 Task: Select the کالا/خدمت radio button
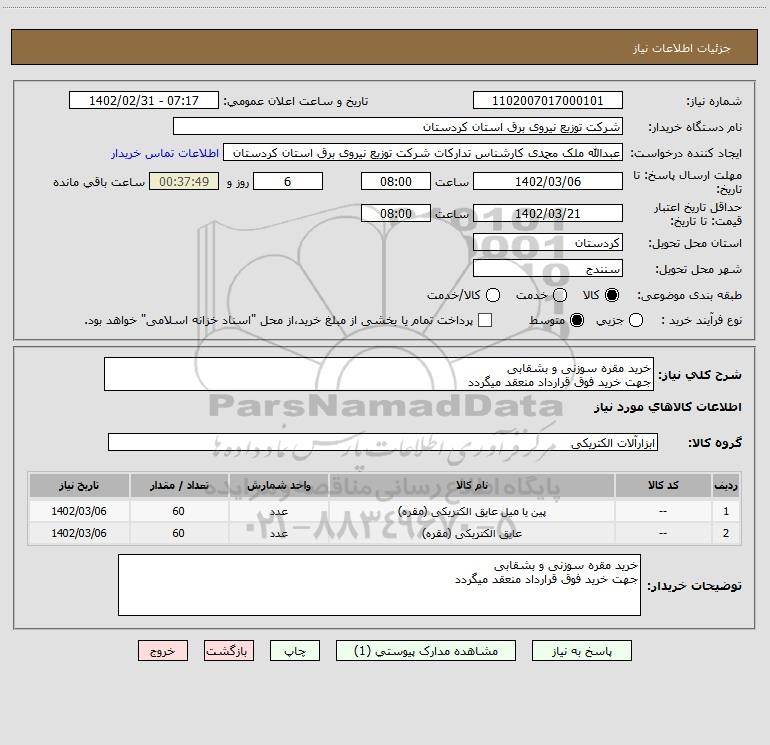(493, 295)
